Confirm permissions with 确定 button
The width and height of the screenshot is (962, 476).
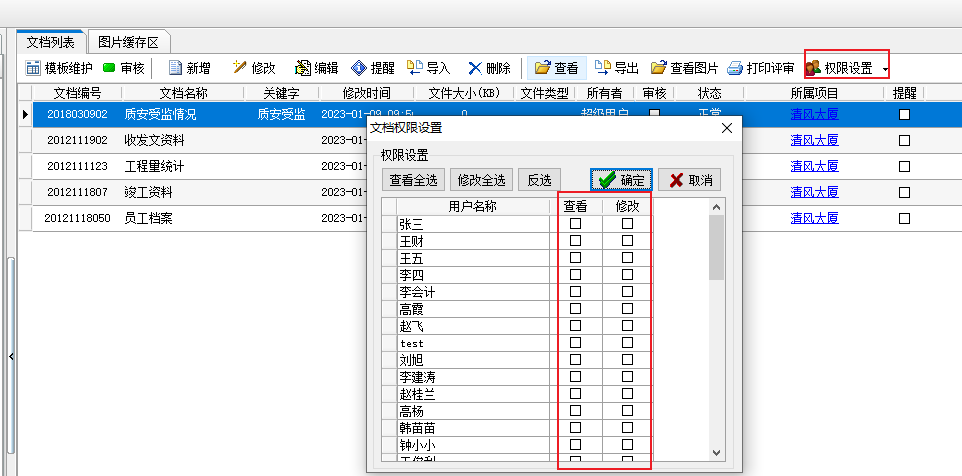pyautogui.click(x=621, y=180)
